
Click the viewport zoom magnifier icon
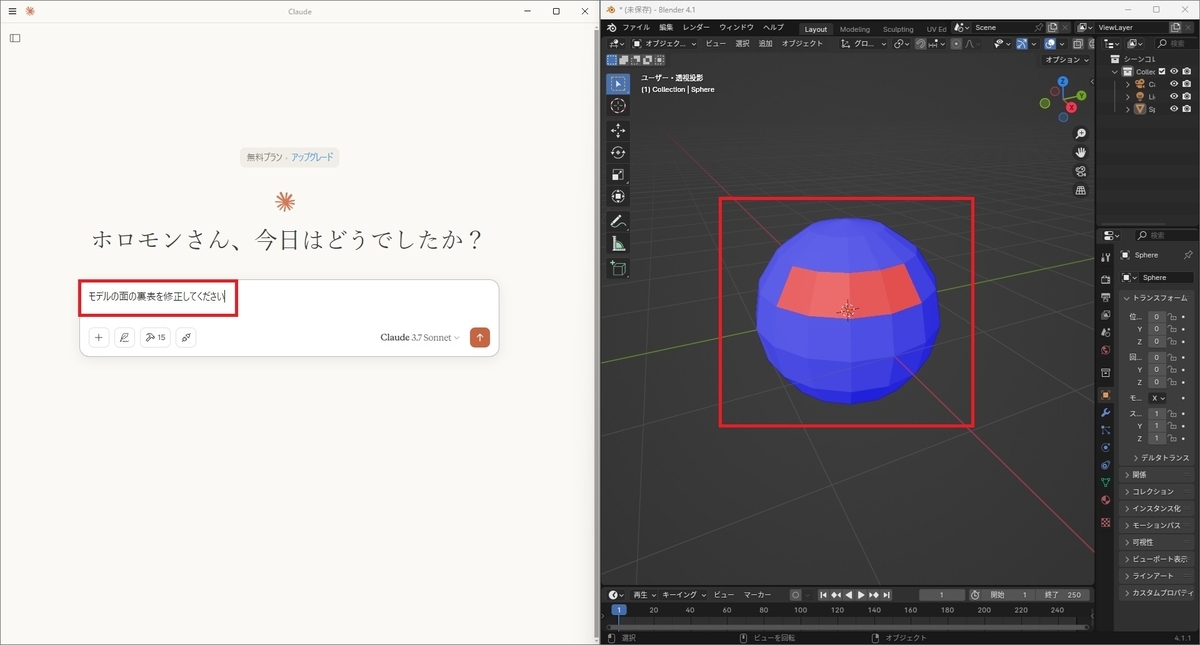tap(1081, 134)
